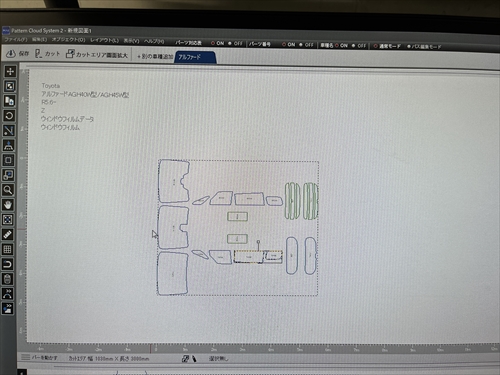
Task: Open the ヘルプ menu
Action: pos(154,41)
